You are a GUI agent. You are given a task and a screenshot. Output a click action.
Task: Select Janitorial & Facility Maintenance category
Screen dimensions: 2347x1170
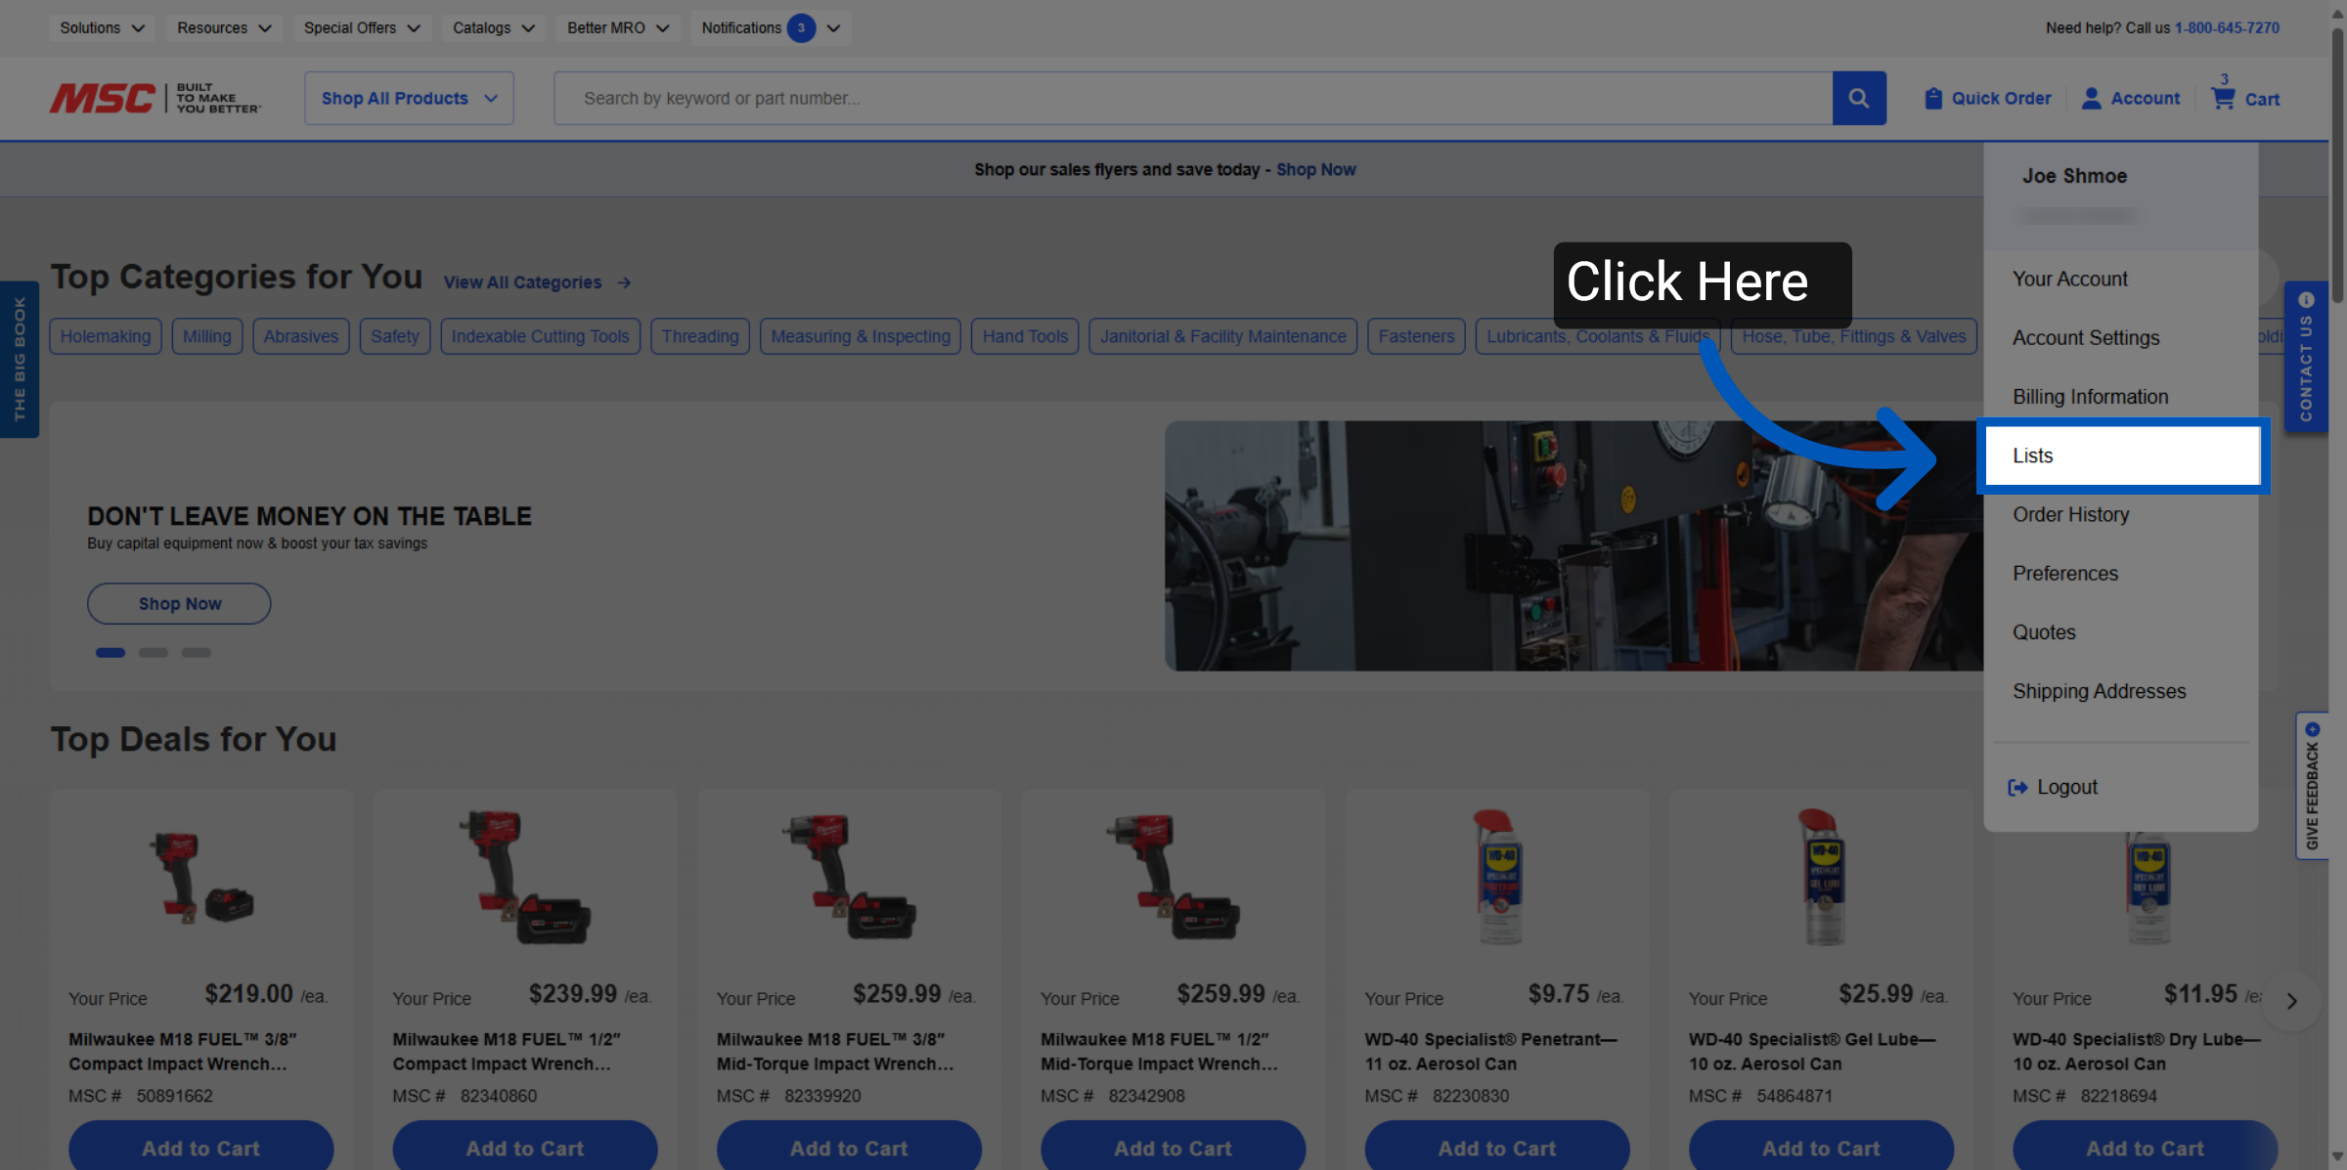tap(1223, 337)
